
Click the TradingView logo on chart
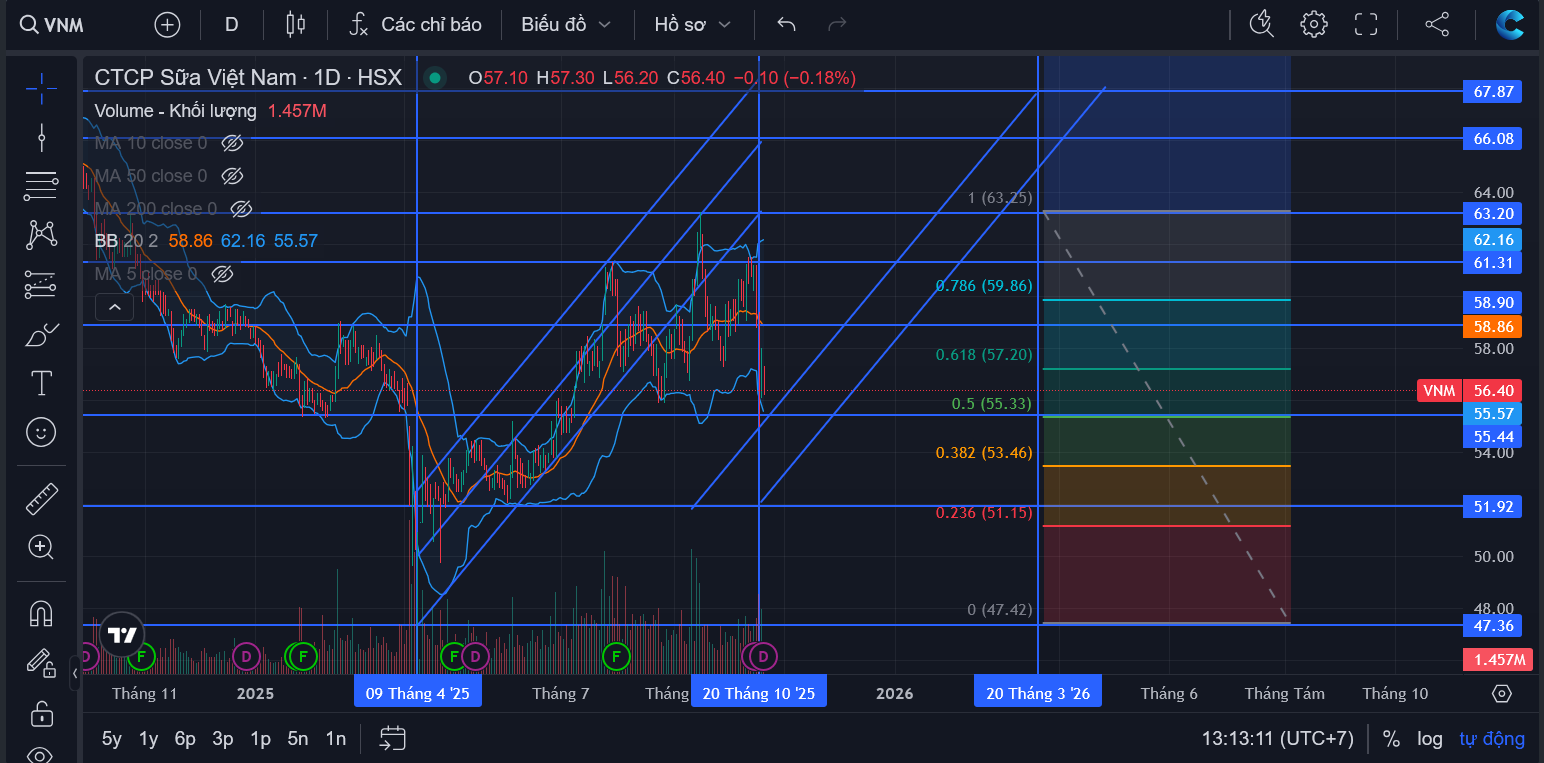click(122, 635)
